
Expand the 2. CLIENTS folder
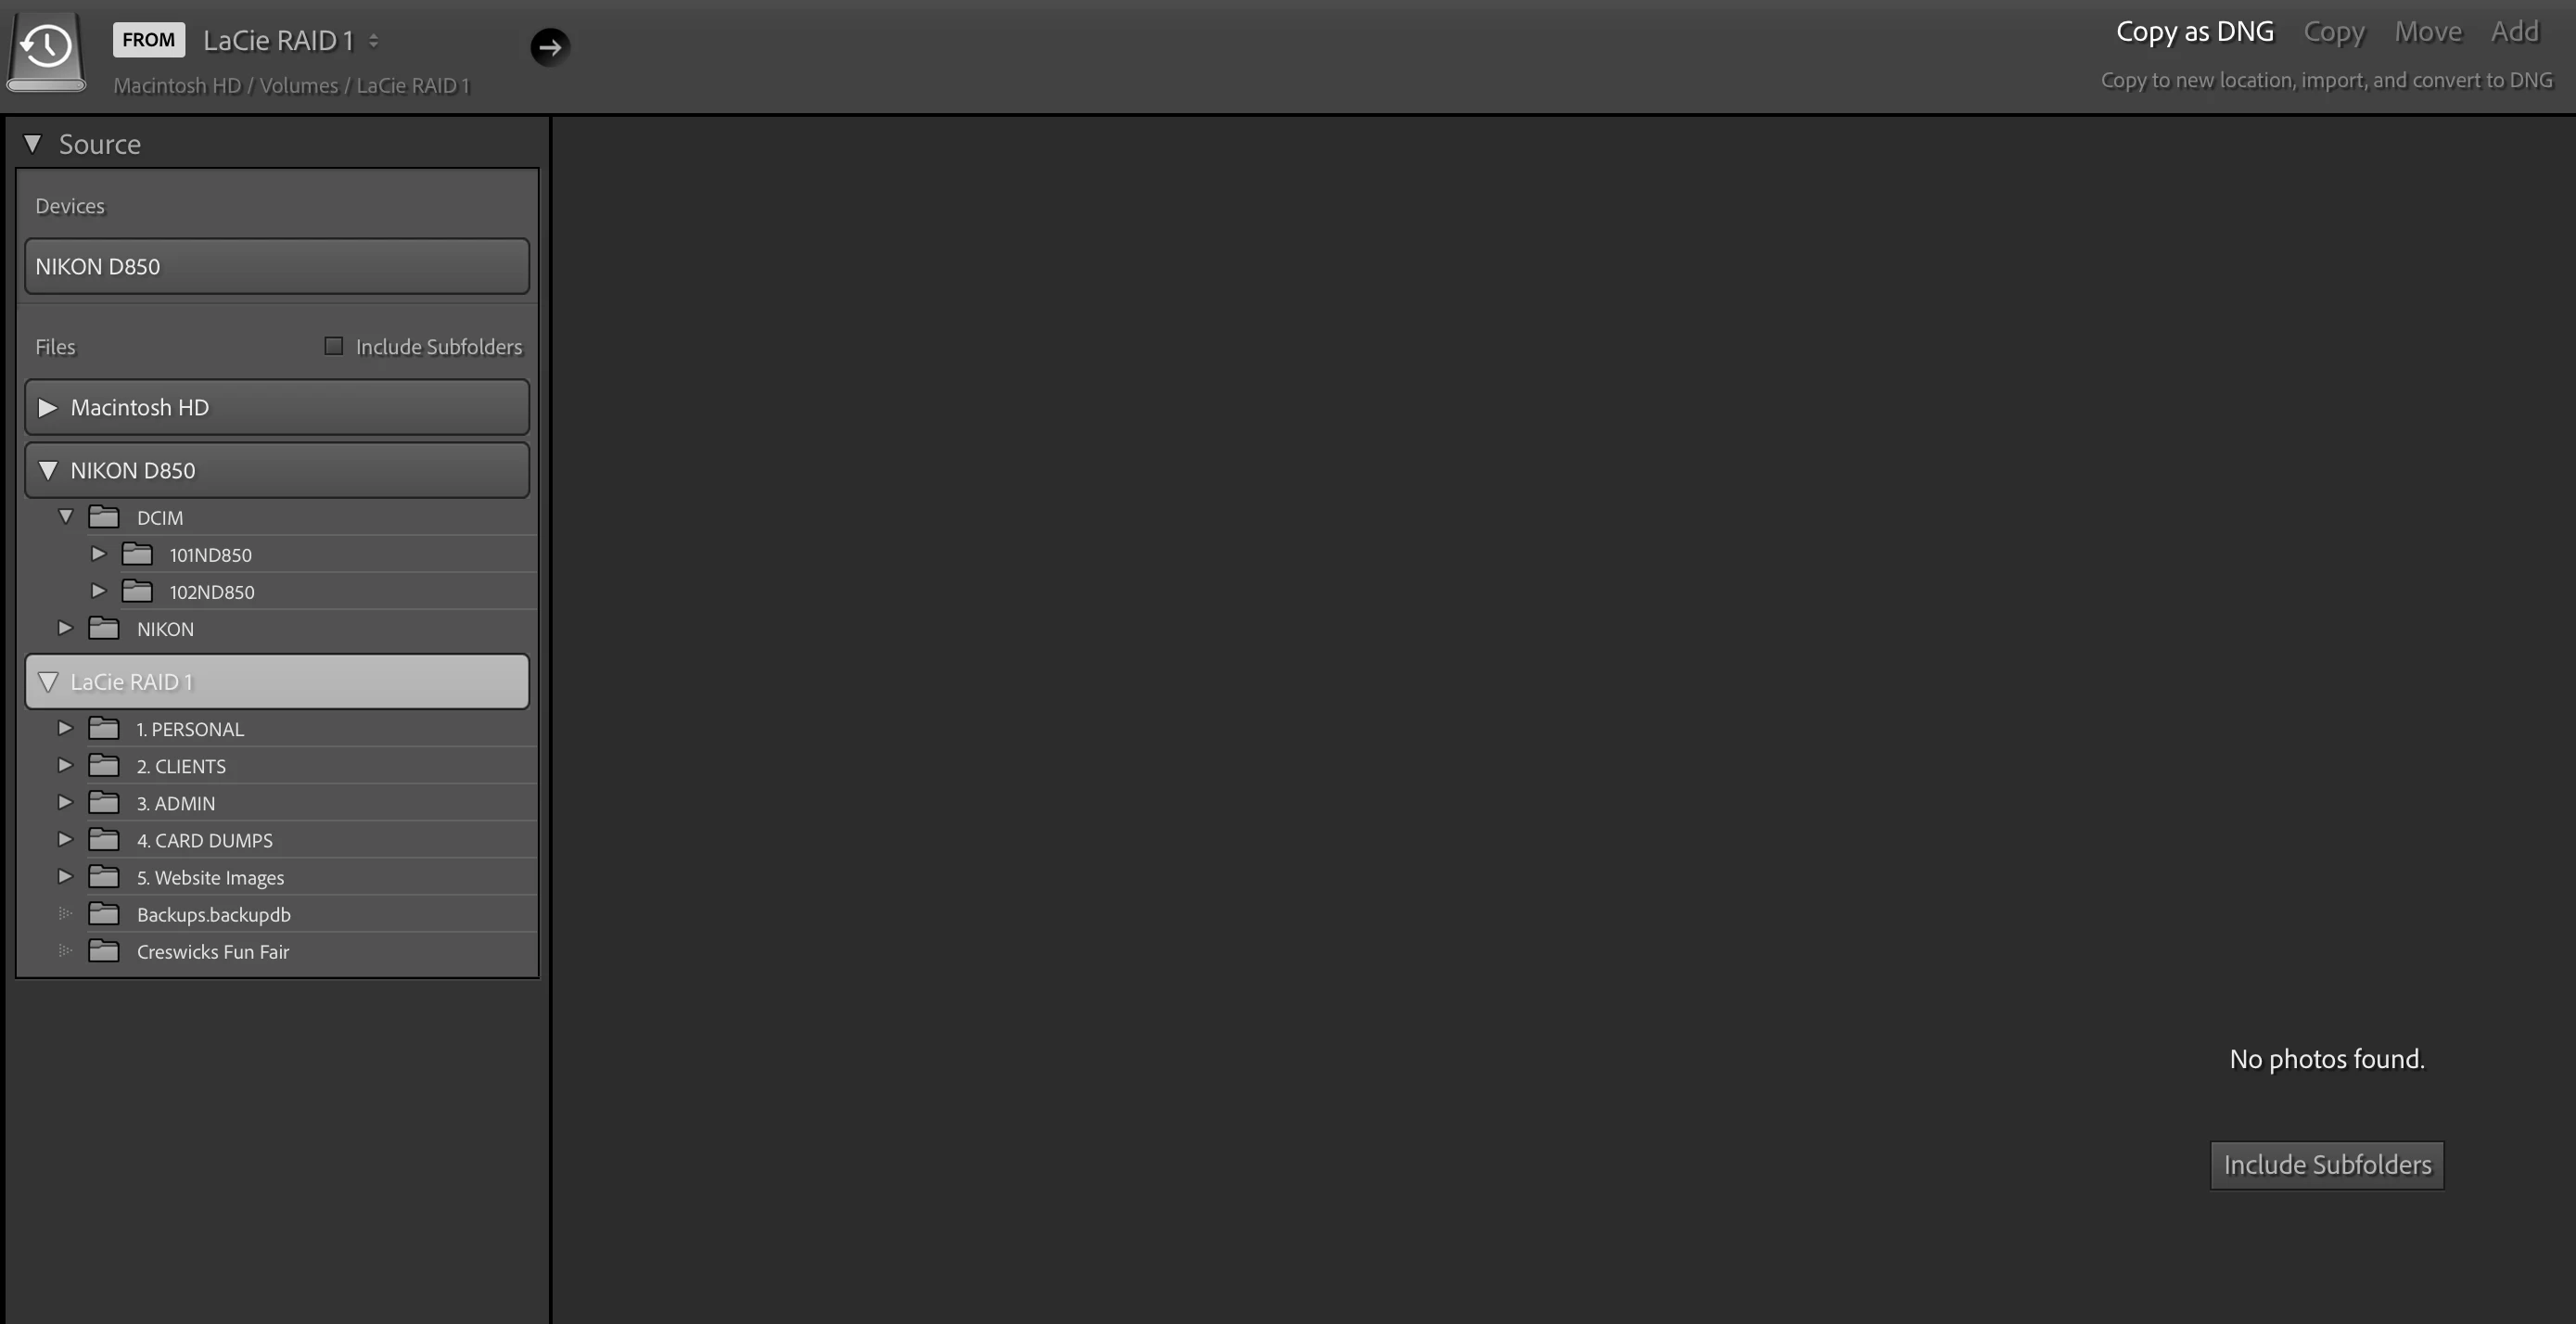pyautogui.click(x=65, y=765)
